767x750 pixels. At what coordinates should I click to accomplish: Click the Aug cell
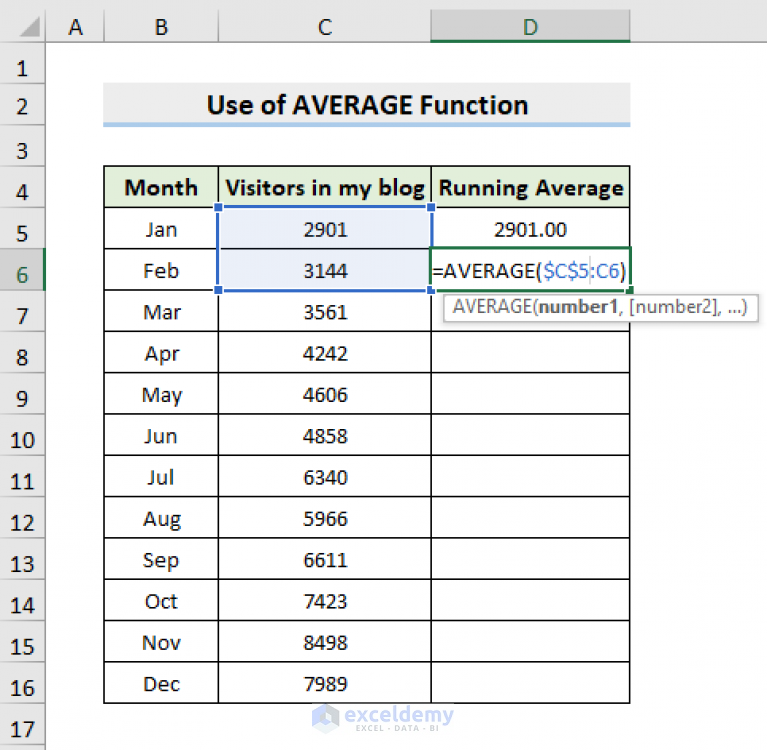pos(161,518)
